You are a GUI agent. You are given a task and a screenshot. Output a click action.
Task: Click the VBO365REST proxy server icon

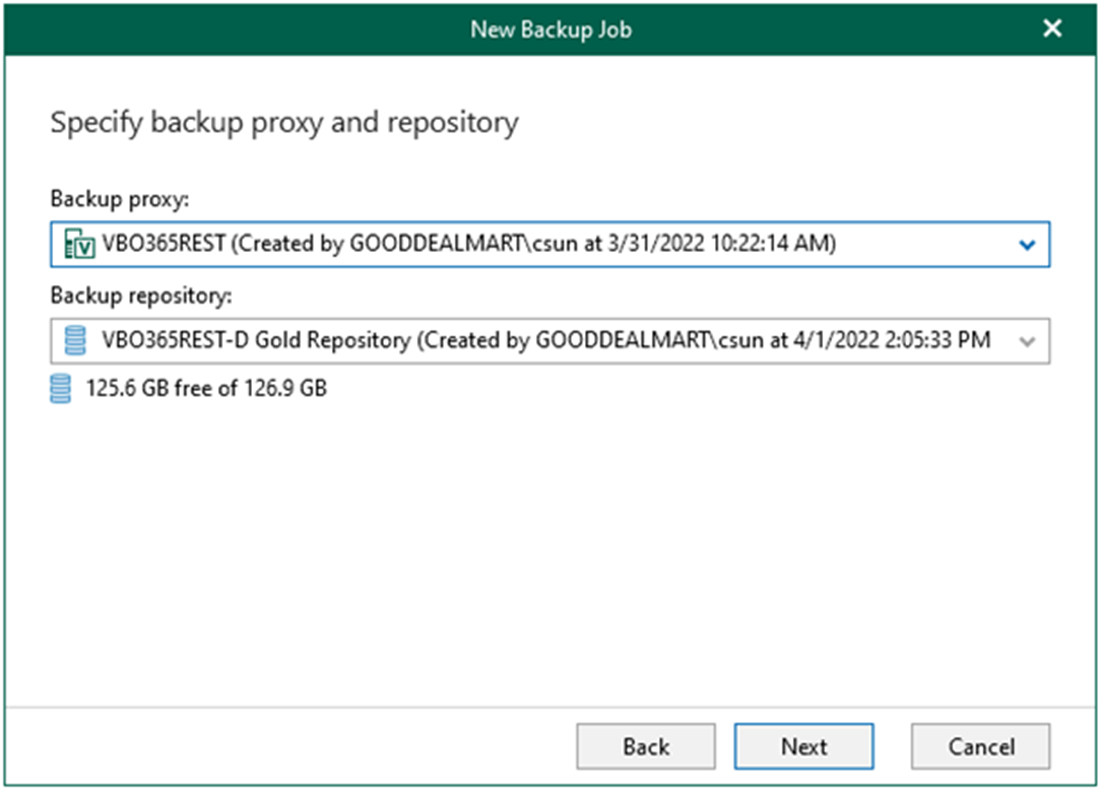(x=79, y=244)
